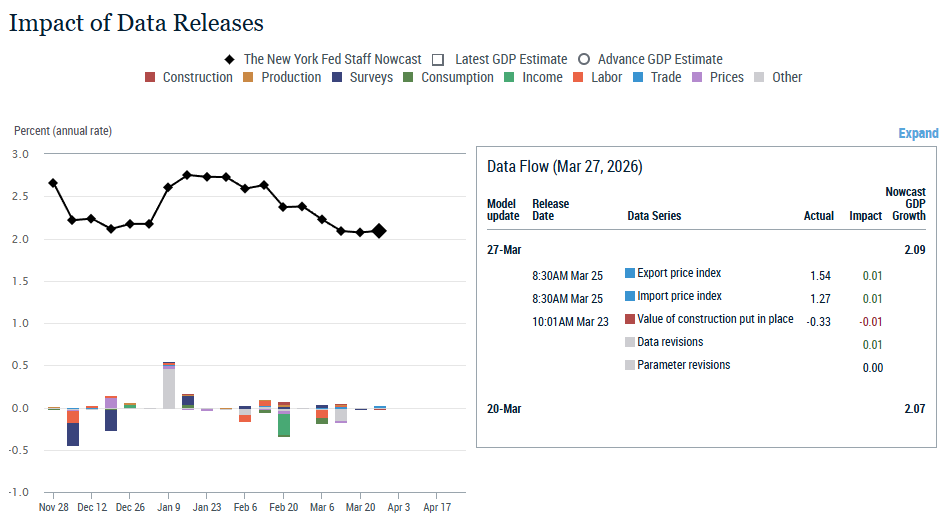Toggle the Latest GDP Estimate marker

(x=437, y=60)
